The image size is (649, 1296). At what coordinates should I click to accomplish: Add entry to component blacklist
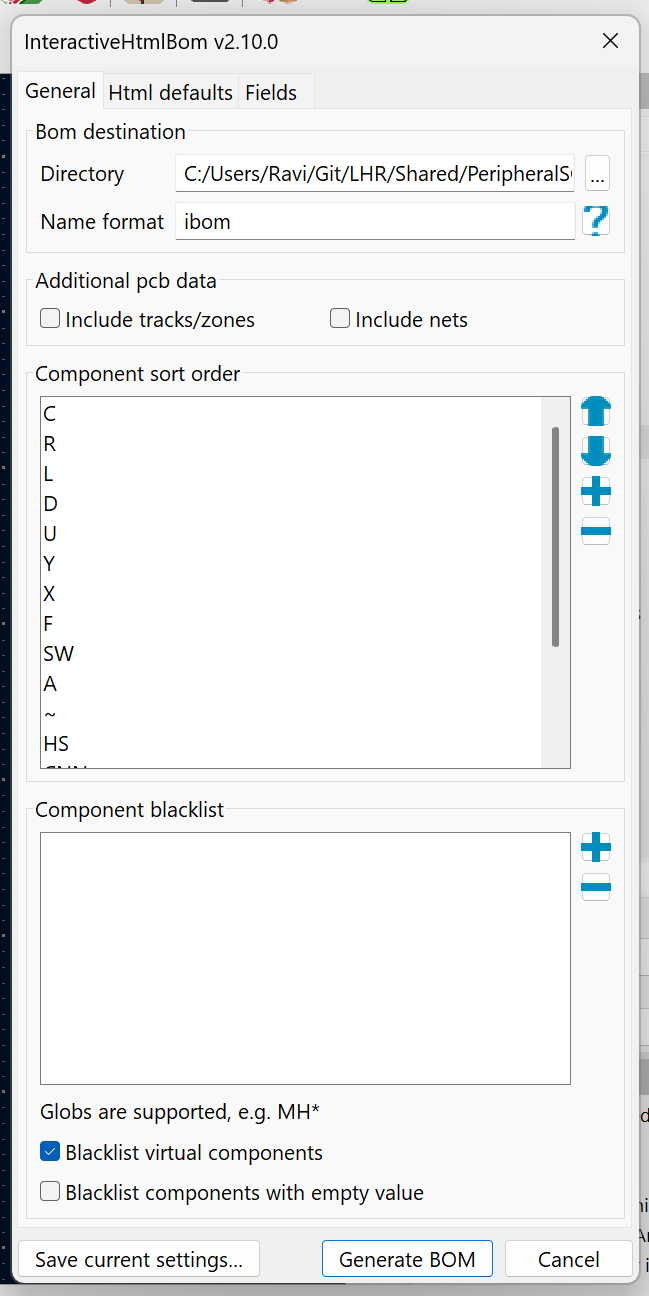[596, 847]
